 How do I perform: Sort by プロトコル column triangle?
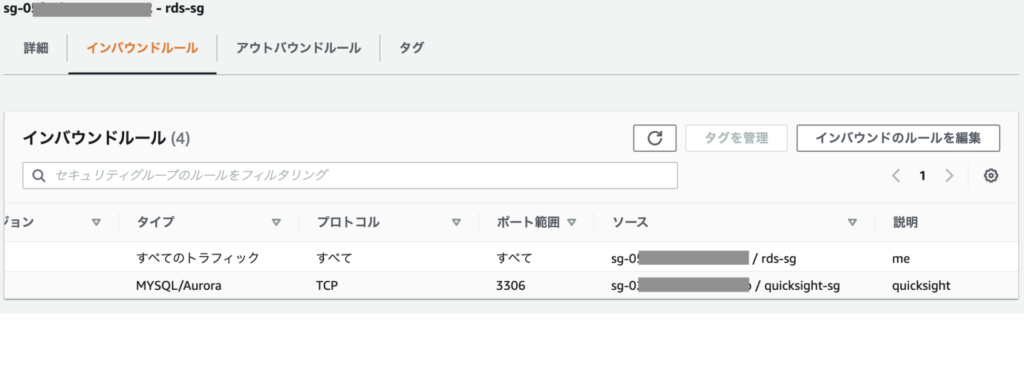456,223
